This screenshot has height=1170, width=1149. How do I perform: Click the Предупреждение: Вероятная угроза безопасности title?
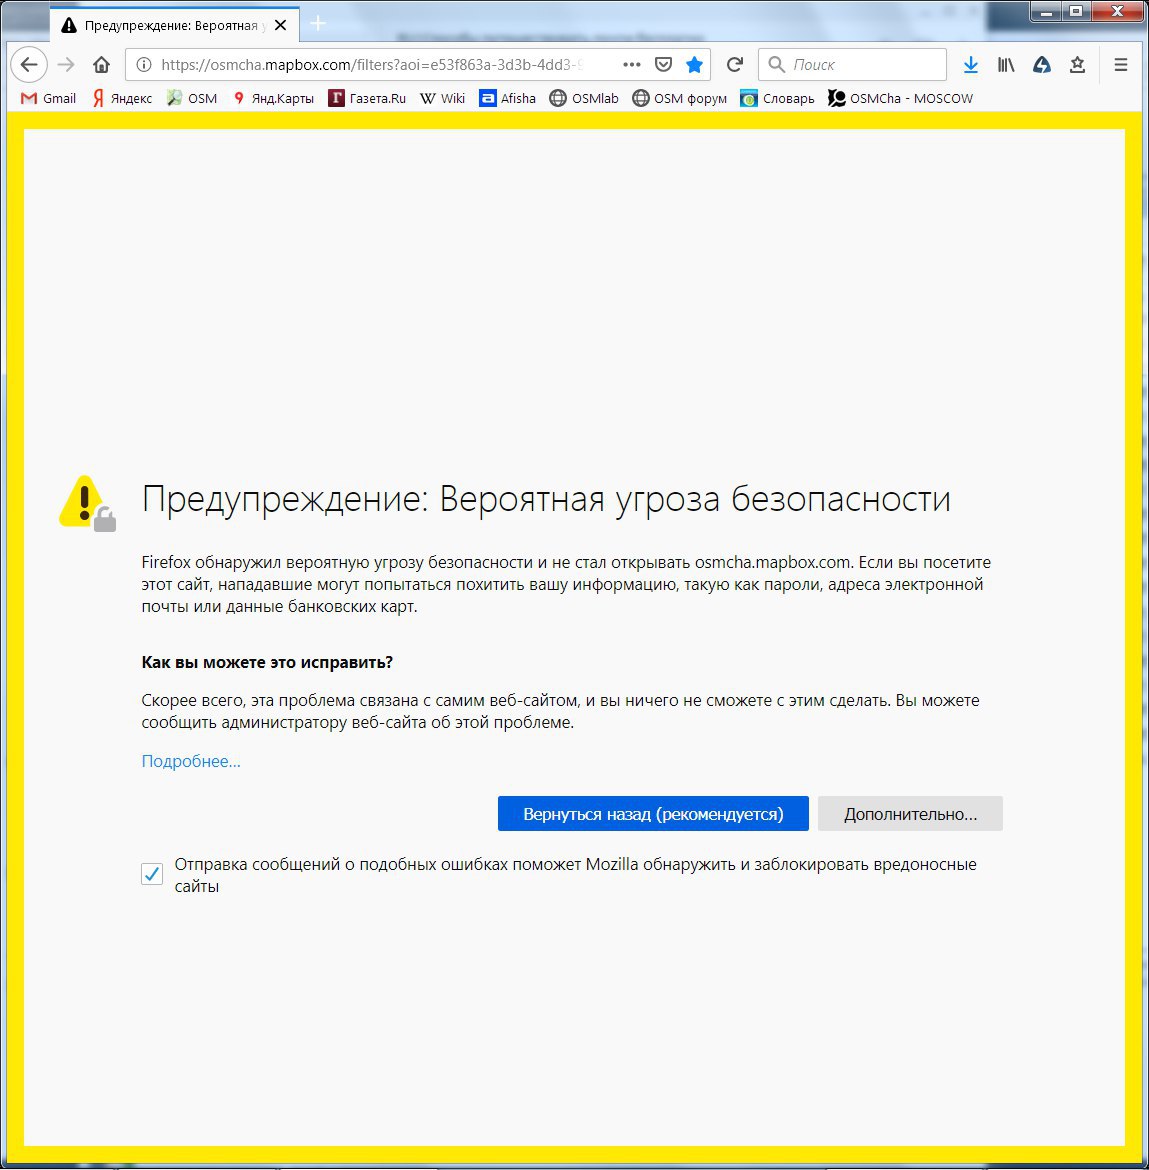(546, 499)
